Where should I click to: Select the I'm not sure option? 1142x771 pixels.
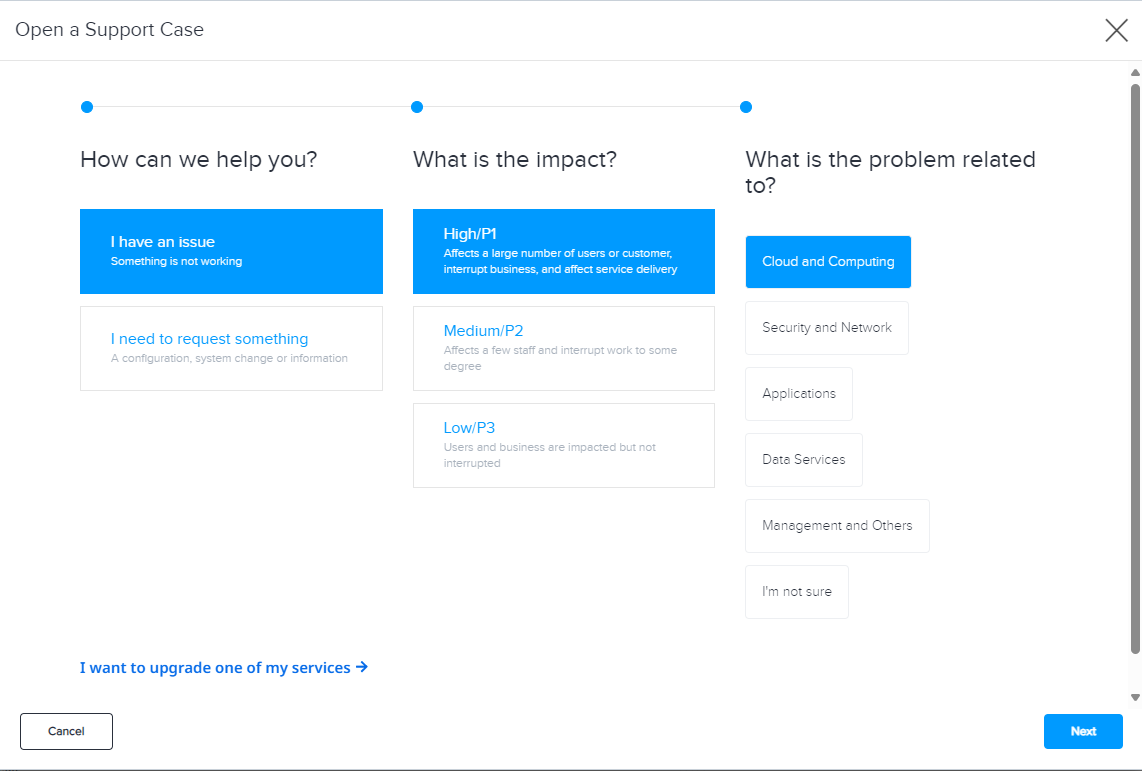point(797,592)
